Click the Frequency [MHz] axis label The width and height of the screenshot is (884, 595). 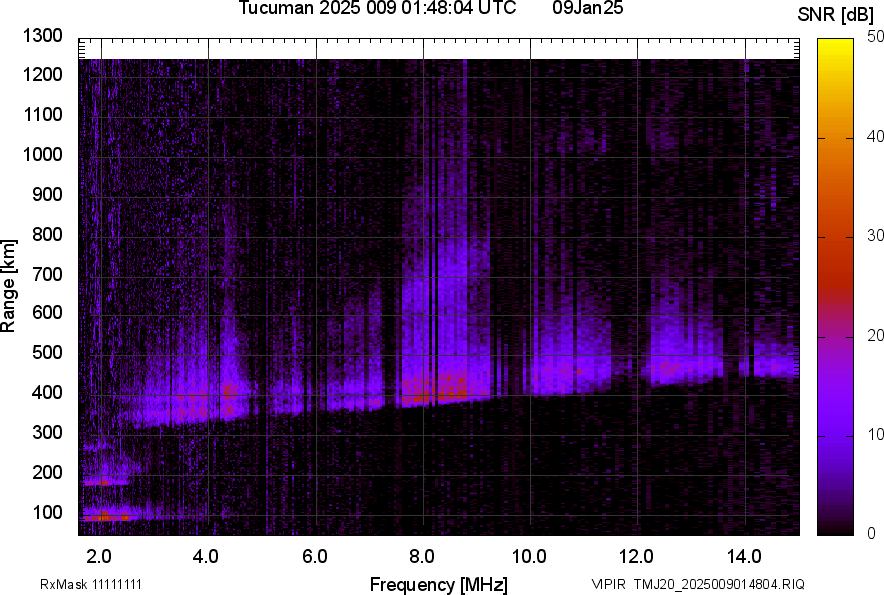438,584
